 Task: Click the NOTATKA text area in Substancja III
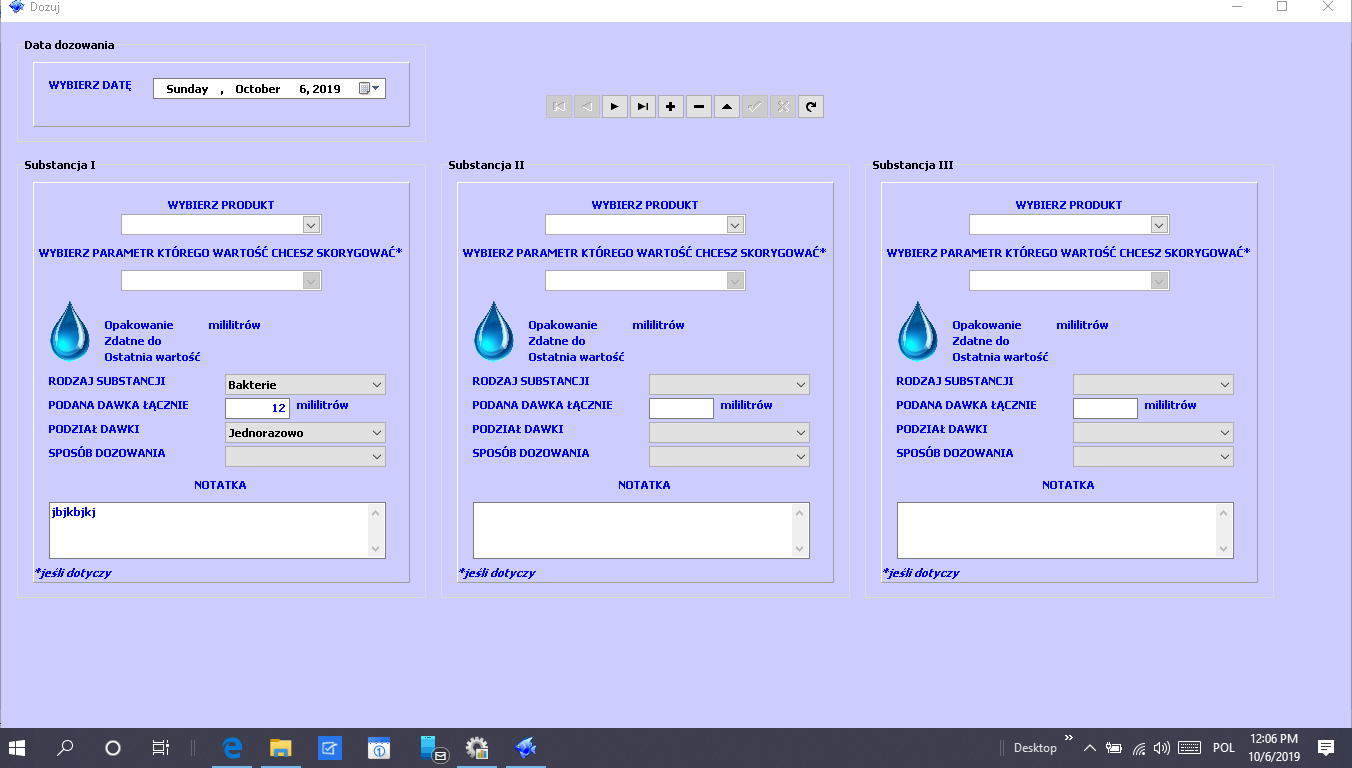tap(1056, 530)
